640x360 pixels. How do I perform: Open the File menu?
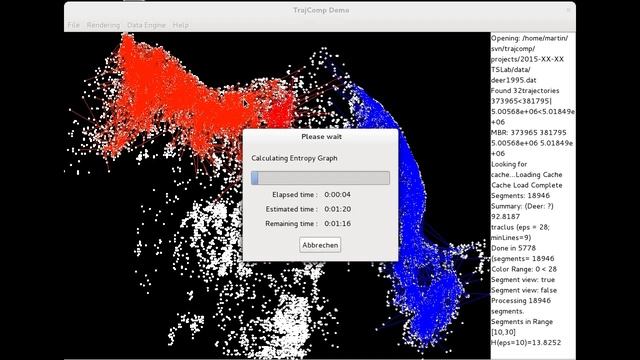click(x=73, y=25)
